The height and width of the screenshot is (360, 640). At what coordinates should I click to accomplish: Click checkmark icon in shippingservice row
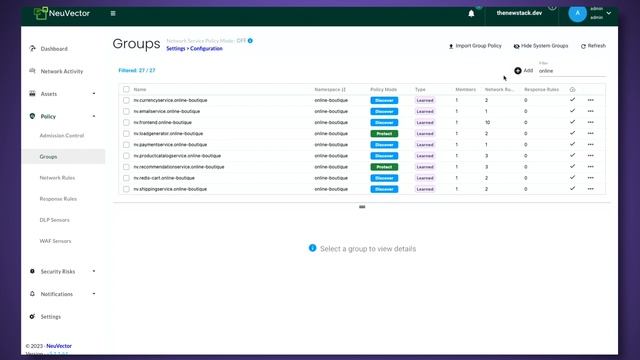572,189
